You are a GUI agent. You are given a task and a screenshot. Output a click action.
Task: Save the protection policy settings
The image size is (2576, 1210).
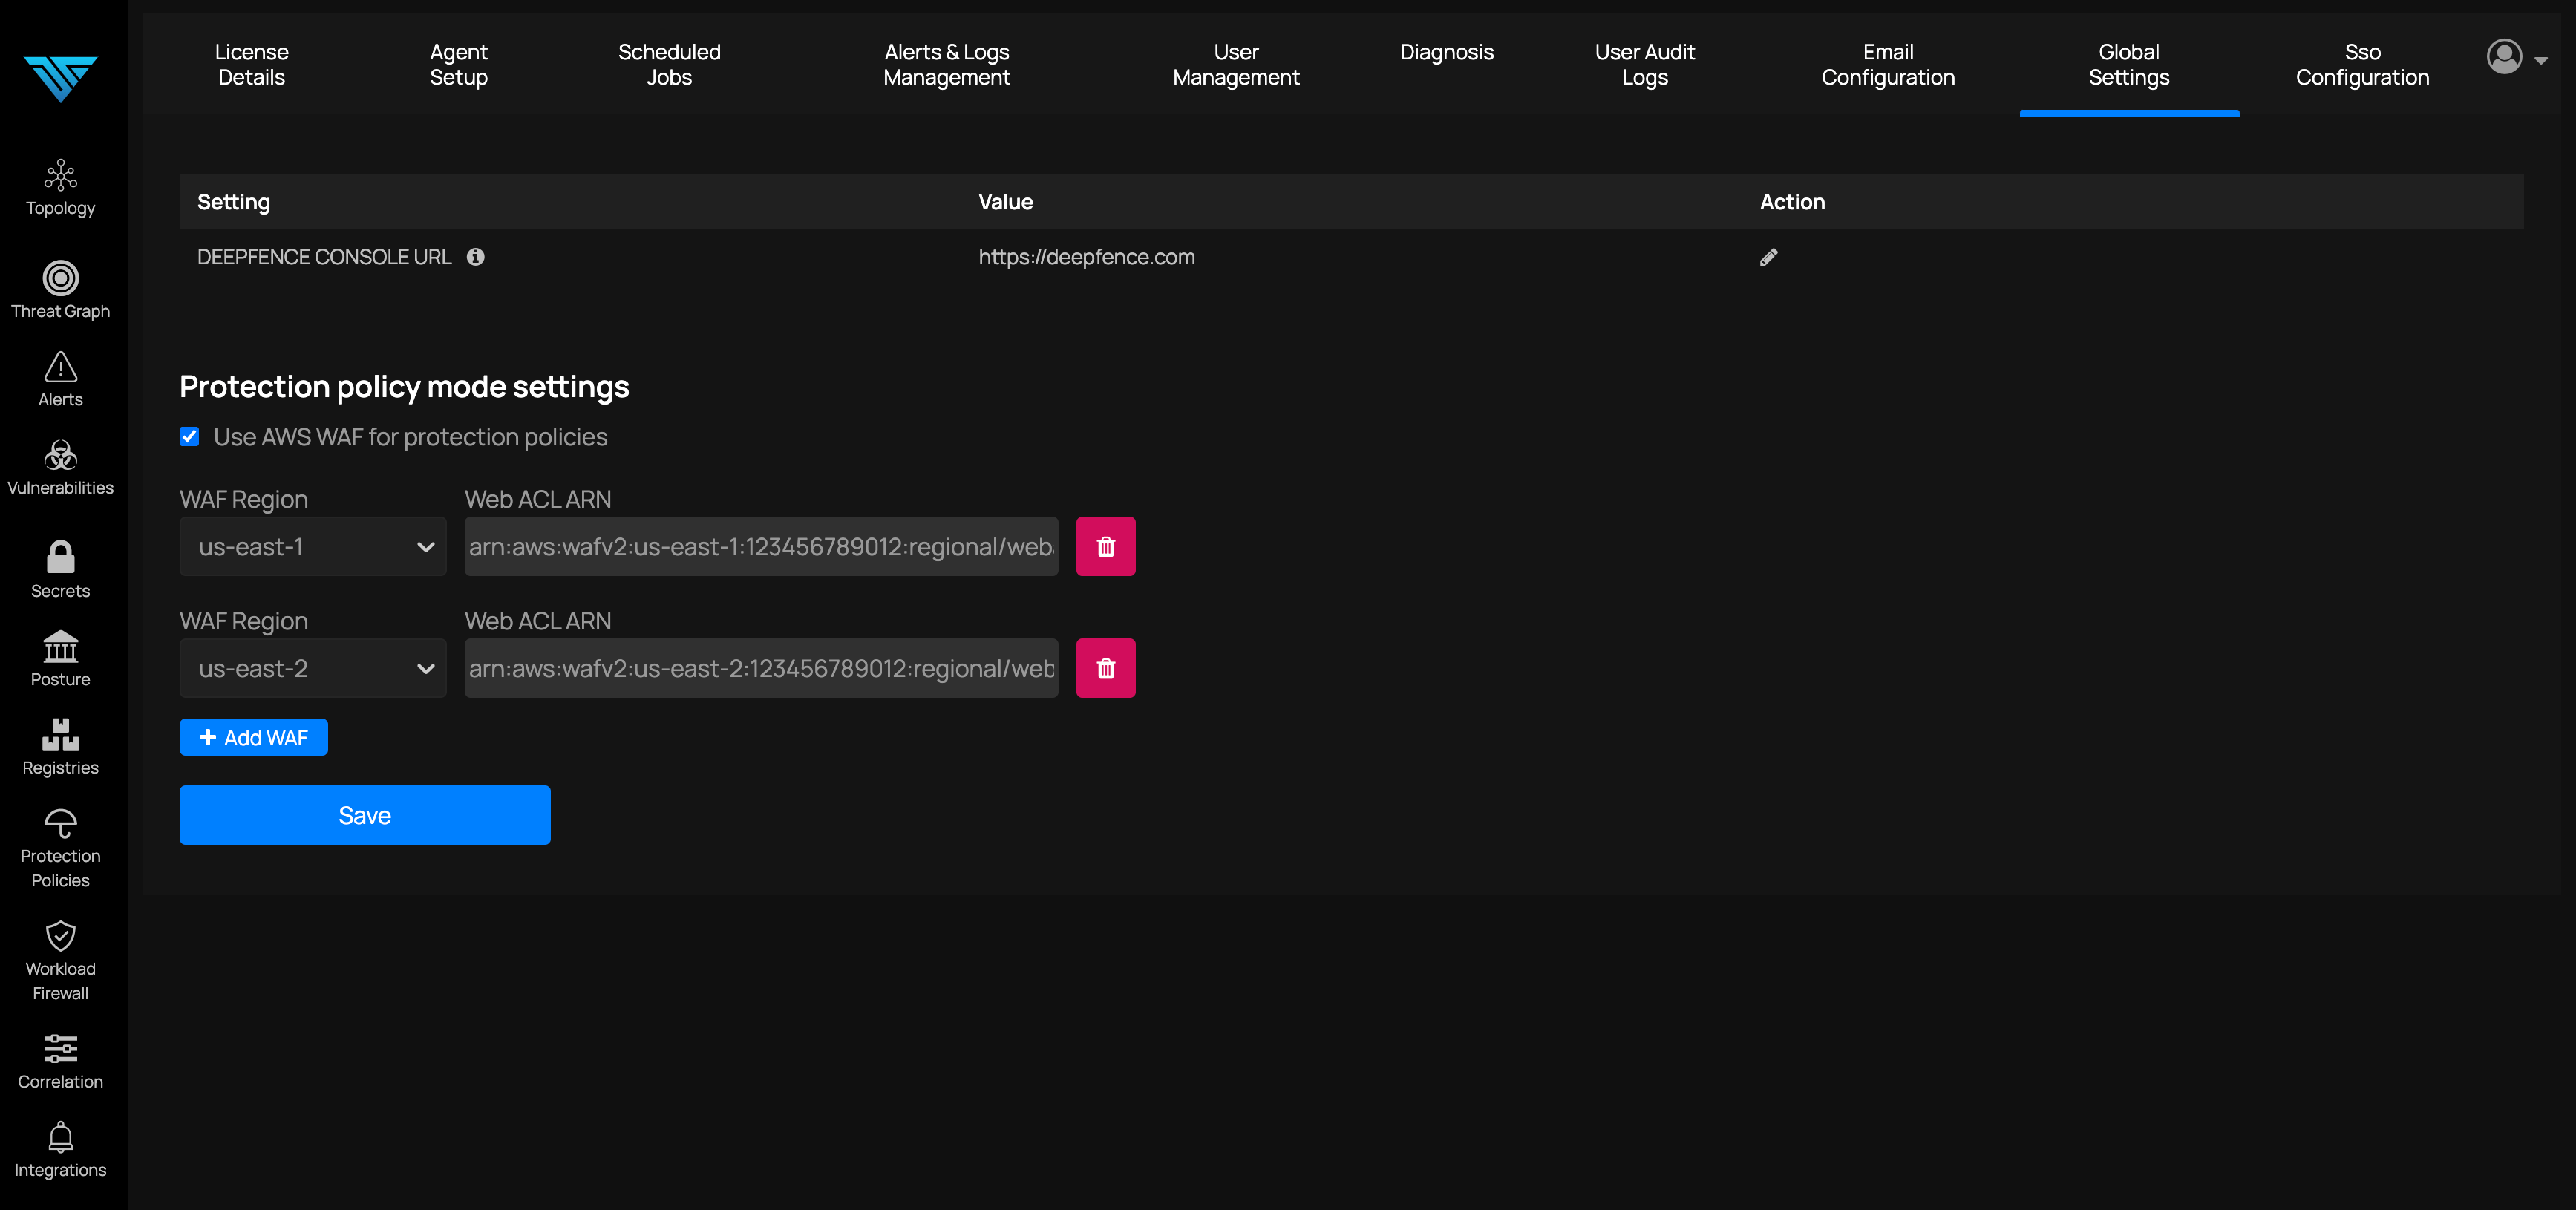coord(364,815)
